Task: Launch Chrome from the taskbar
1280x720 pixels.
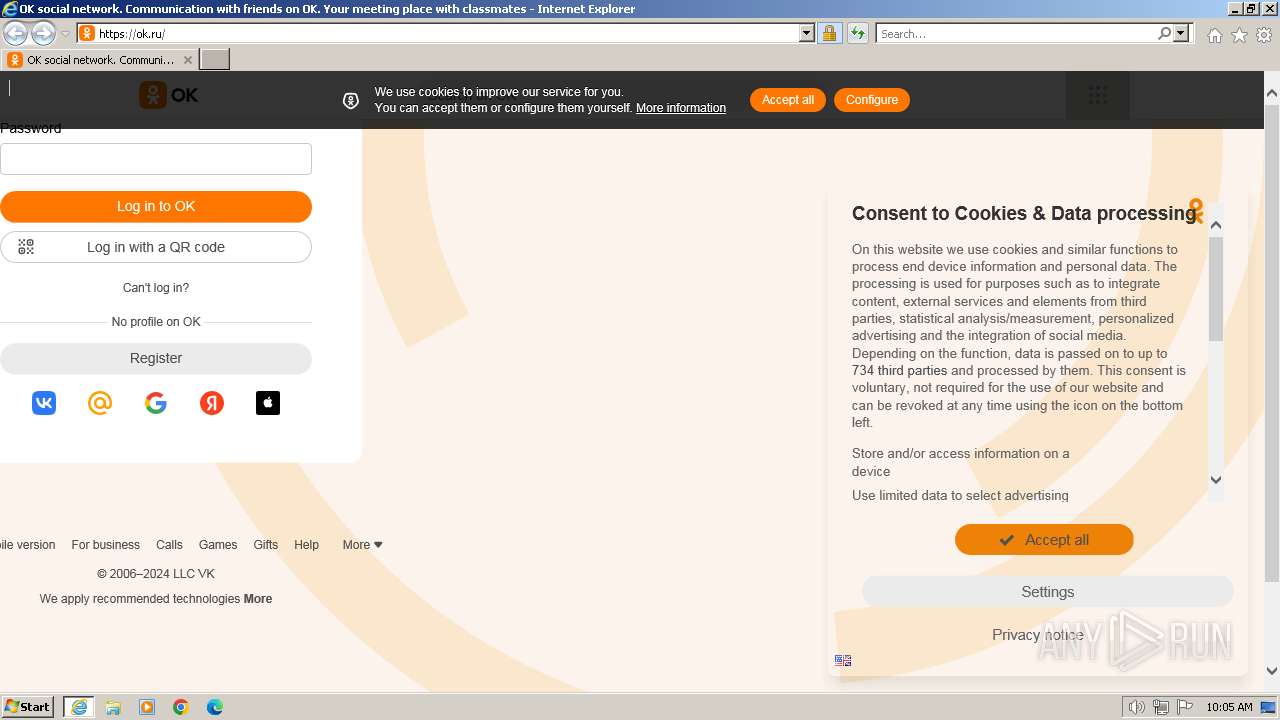Action: pyautogui.click(x=181, y=707)
